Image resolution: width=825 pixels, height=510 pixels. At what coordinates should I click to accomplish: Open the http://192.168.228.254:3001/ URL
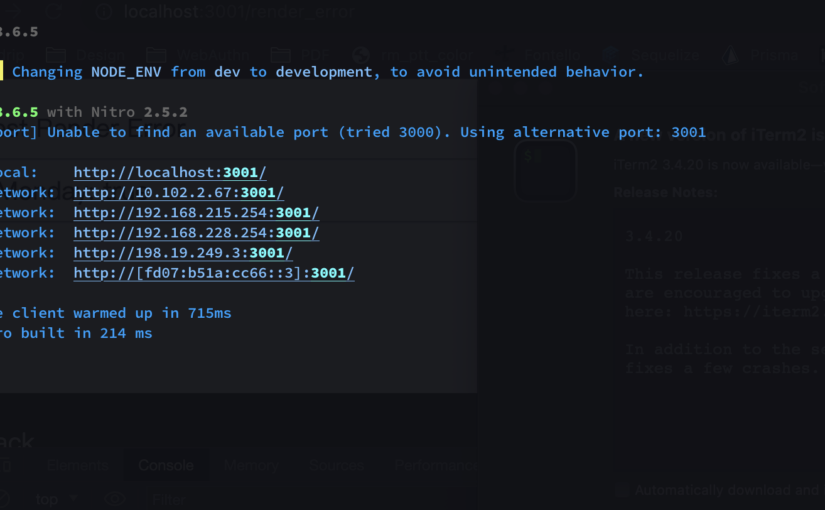196,233
